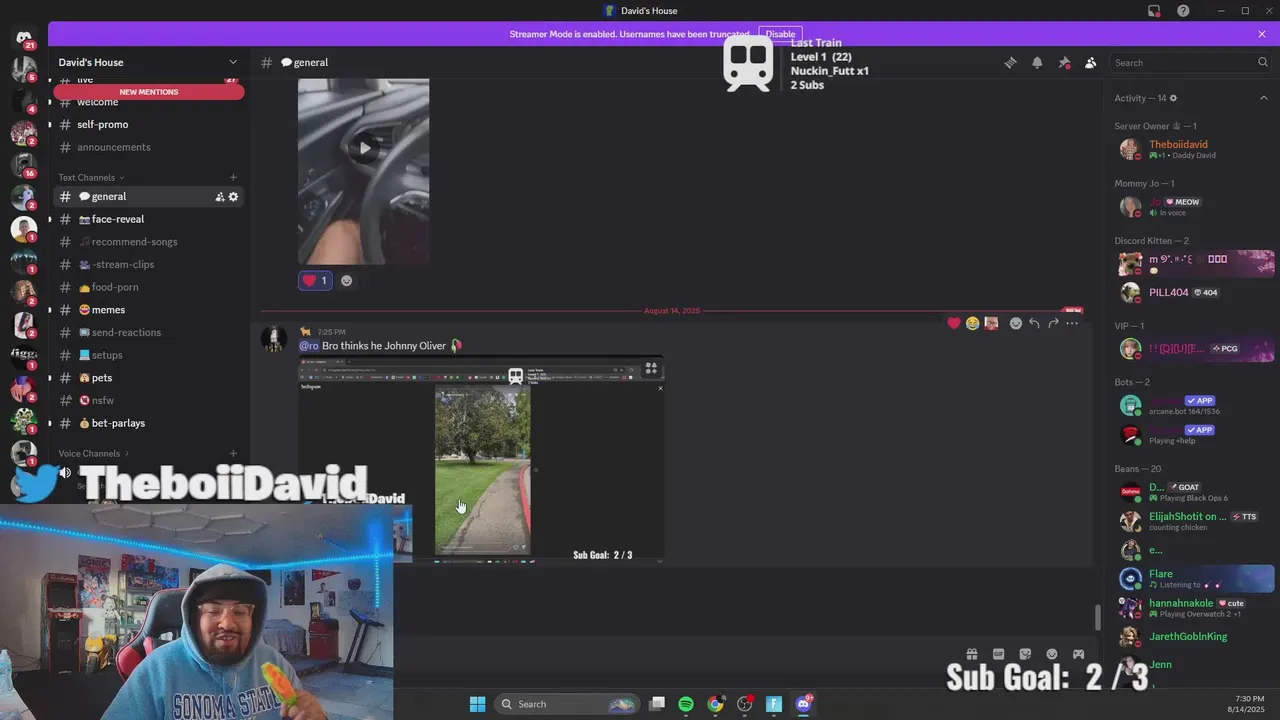Forward arrow on message hover bar
Screen dimensions: 1280x720
click(x=1053, y=323)
